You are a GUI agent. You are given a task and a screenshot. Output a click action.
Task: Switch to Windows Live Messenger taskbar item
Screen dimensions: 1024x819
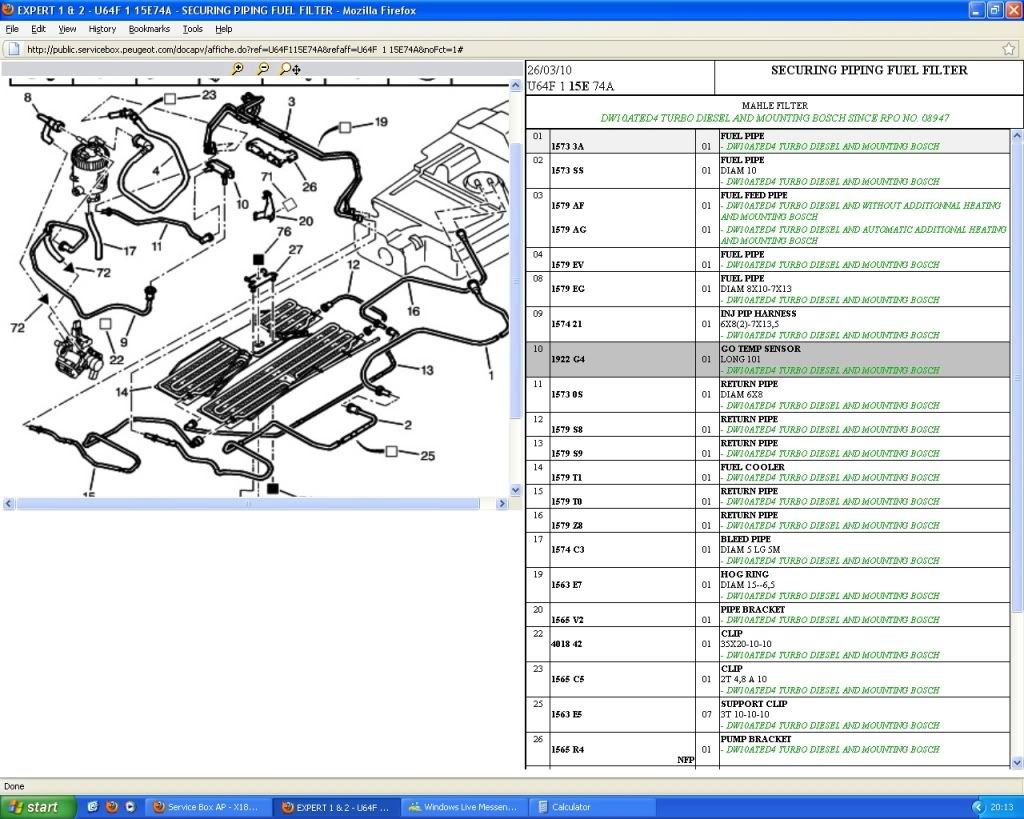pos(462,806)
